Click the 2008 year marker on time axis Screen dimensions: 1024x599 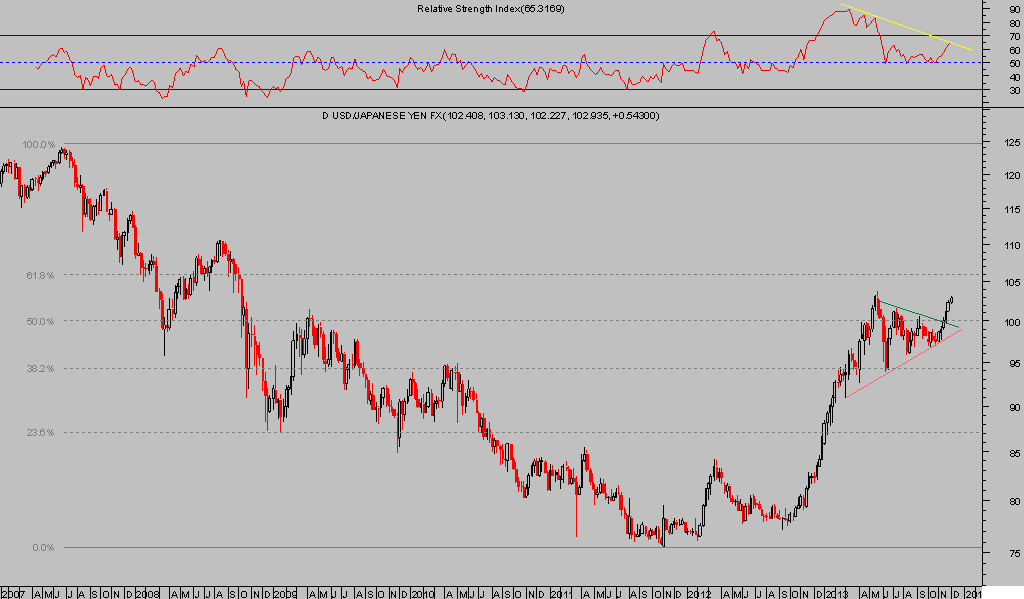(148, 591)
